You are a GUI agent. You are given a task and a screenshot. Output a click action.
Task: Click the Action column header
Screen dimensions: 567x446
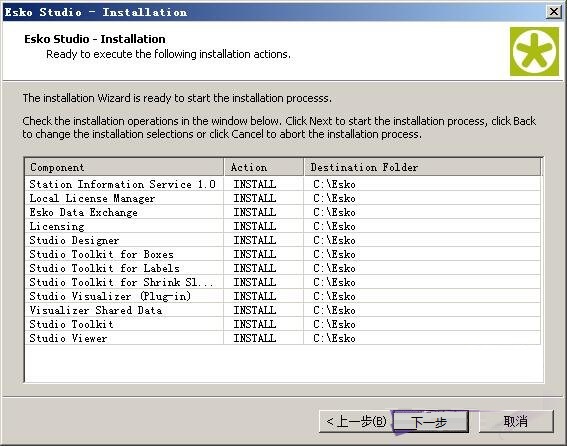[x=264, y=167]
